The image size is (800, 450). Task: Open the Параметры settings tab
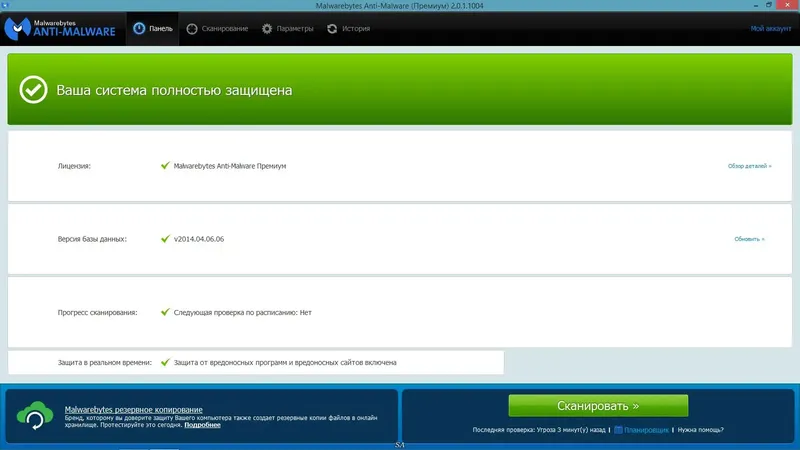coord(287,29)
